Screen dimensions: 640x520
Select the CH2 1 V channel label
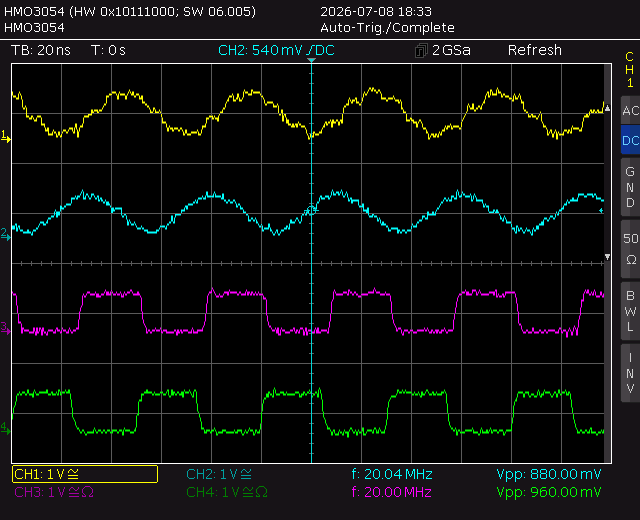(x=219, y=474)
